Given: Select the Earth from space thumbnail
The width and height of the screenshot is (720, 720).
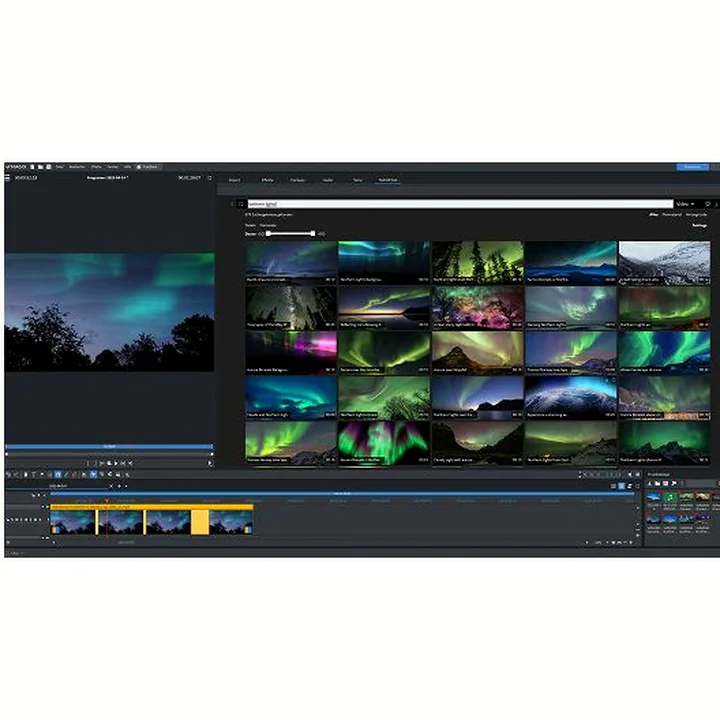Looking at the screenshot, I should [570, 398].
